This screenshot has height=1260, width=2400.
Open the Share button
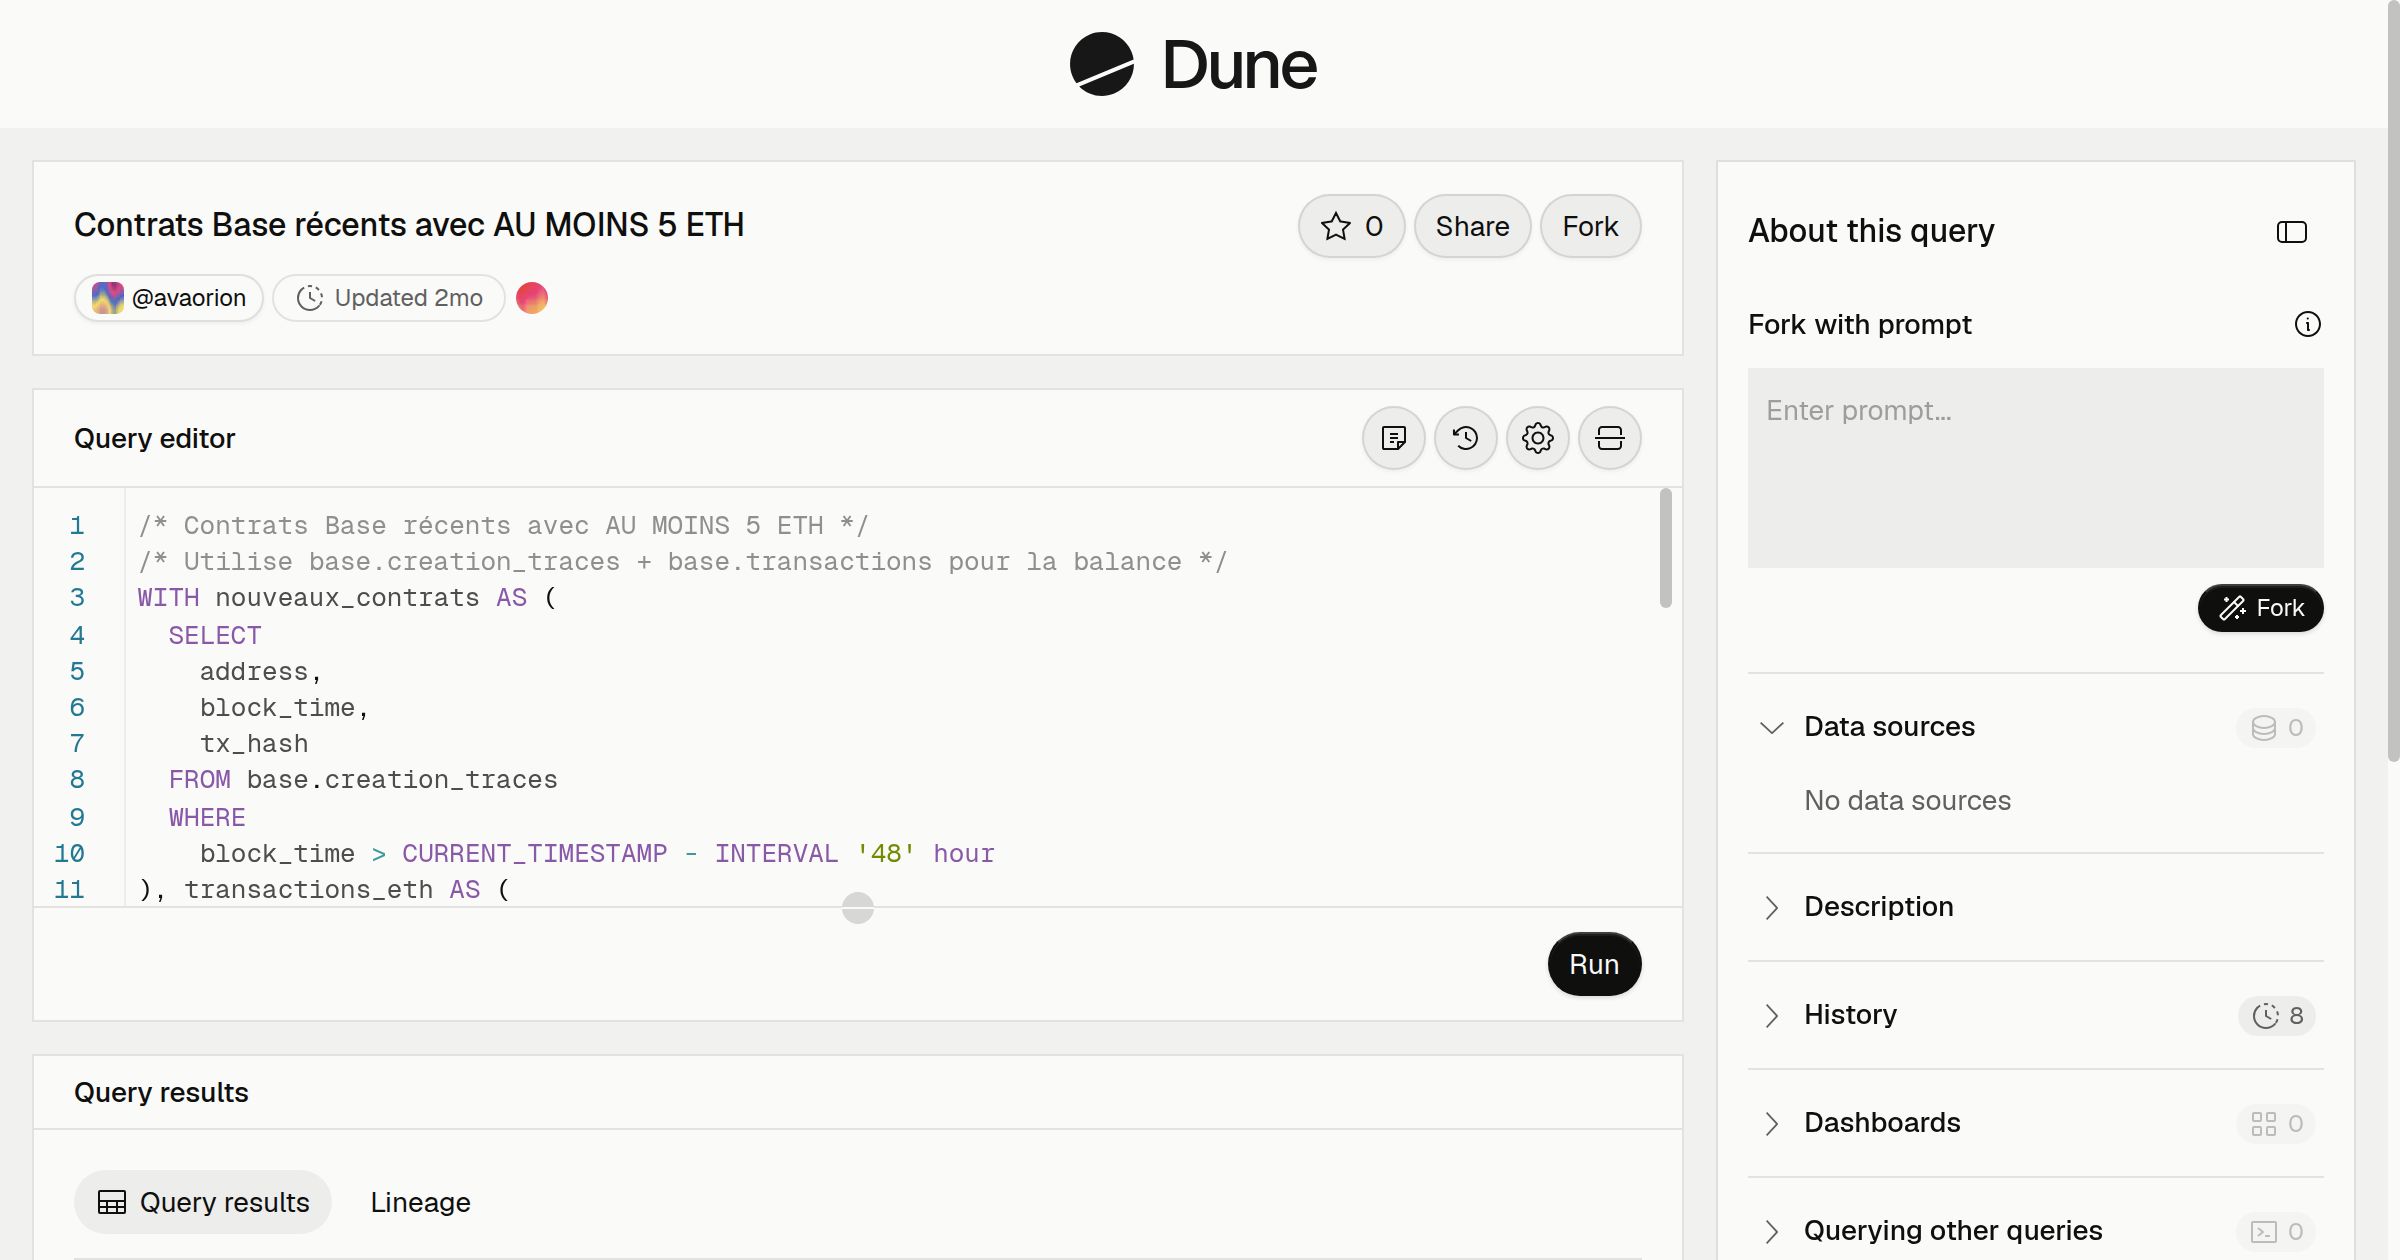click(x=1472, y=226)
